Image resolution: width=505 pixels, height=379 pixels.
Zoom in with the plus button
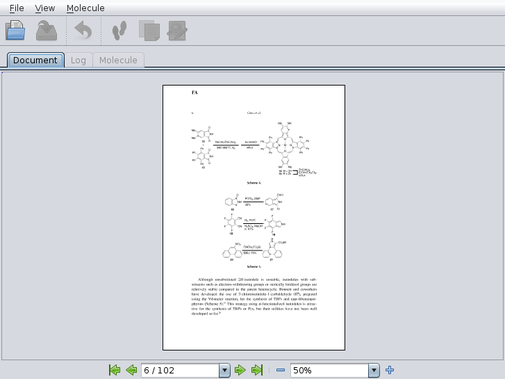point(389,370)
